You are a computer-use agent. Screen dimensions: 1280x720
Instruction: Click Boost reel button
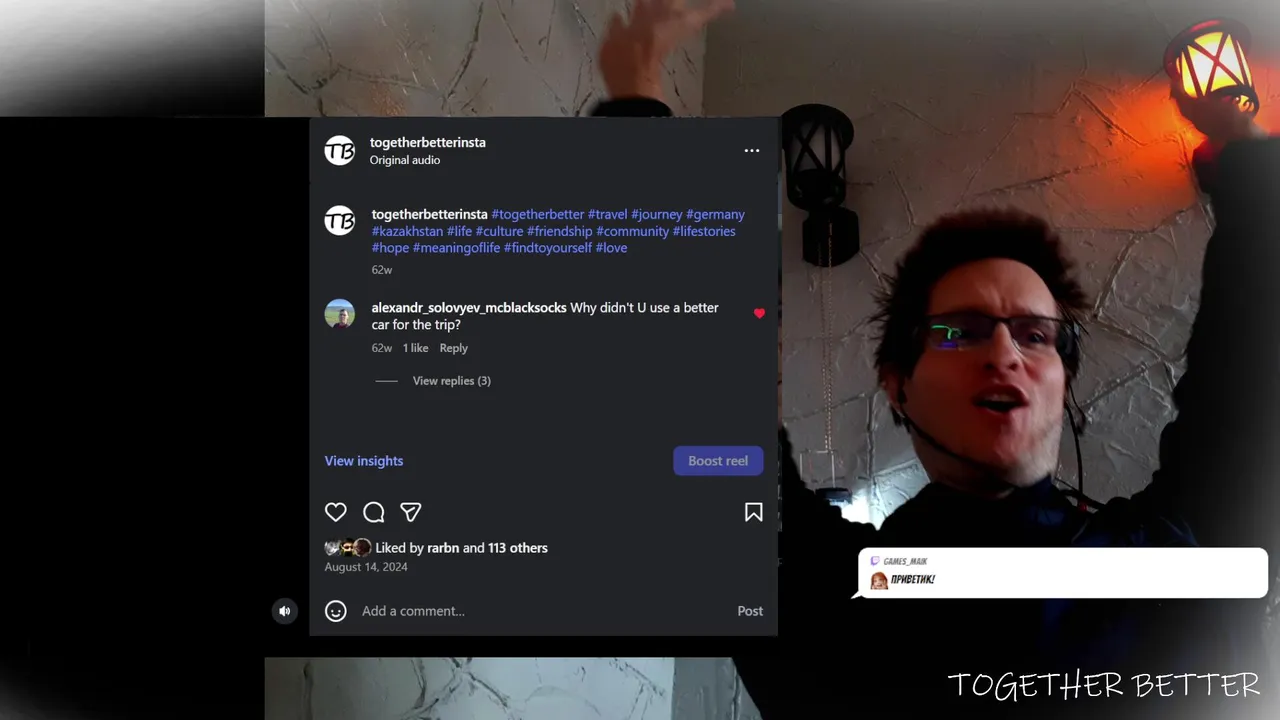pyautogui.click(x=718, y=461)
